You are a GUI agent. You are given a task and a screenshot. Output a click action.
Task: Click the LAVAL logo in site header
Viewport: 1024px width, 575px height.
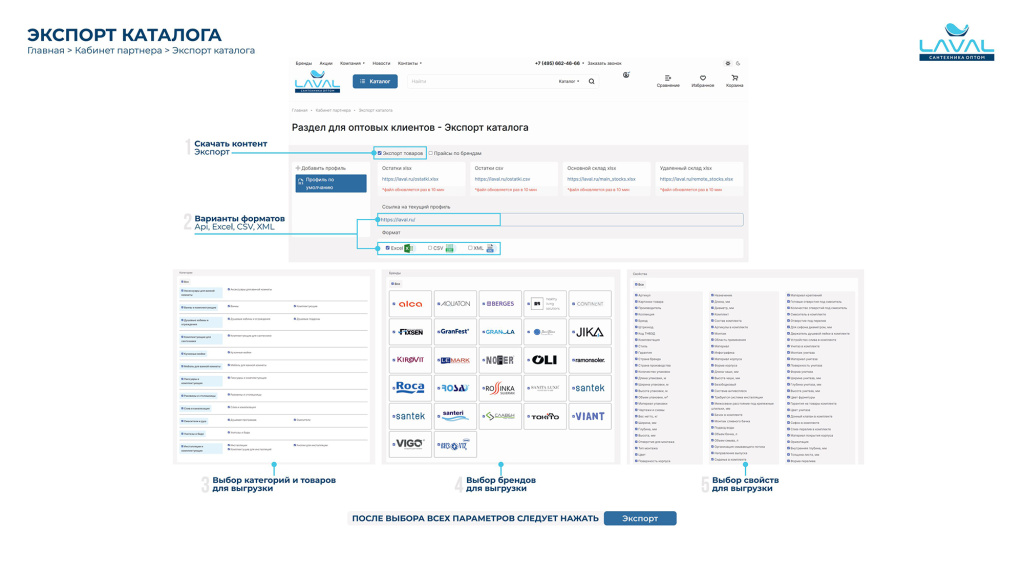coord(317,82)
